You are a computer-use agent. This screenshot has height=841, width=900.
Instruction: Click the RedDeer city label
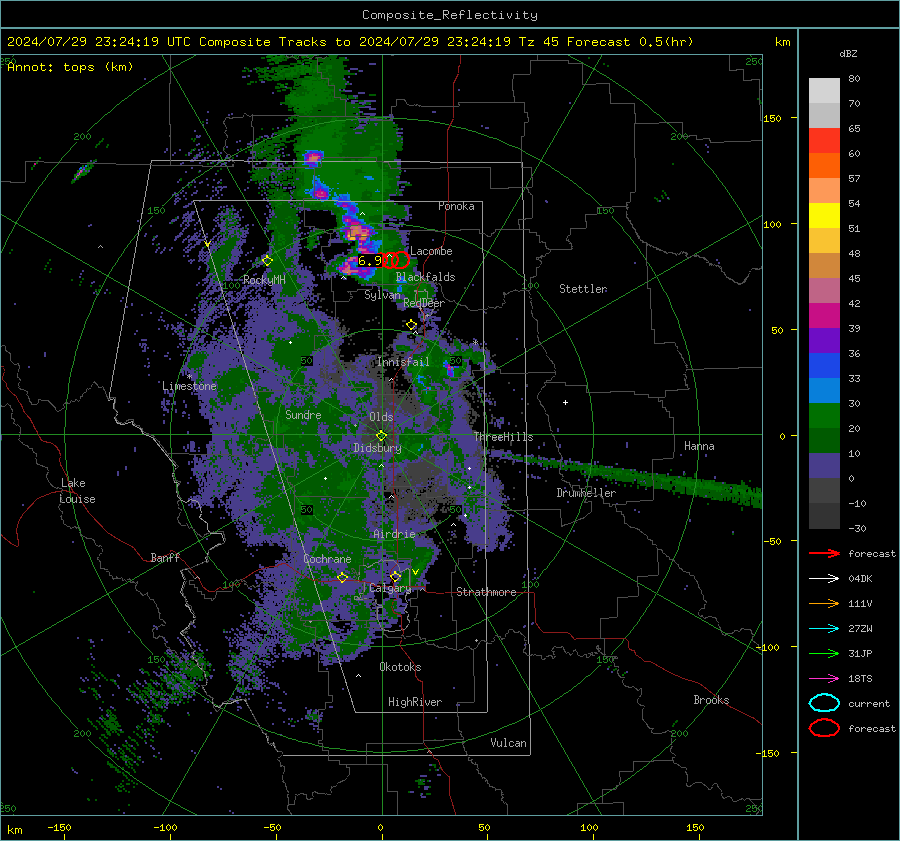pyautogui.click(x=424, y=303)
